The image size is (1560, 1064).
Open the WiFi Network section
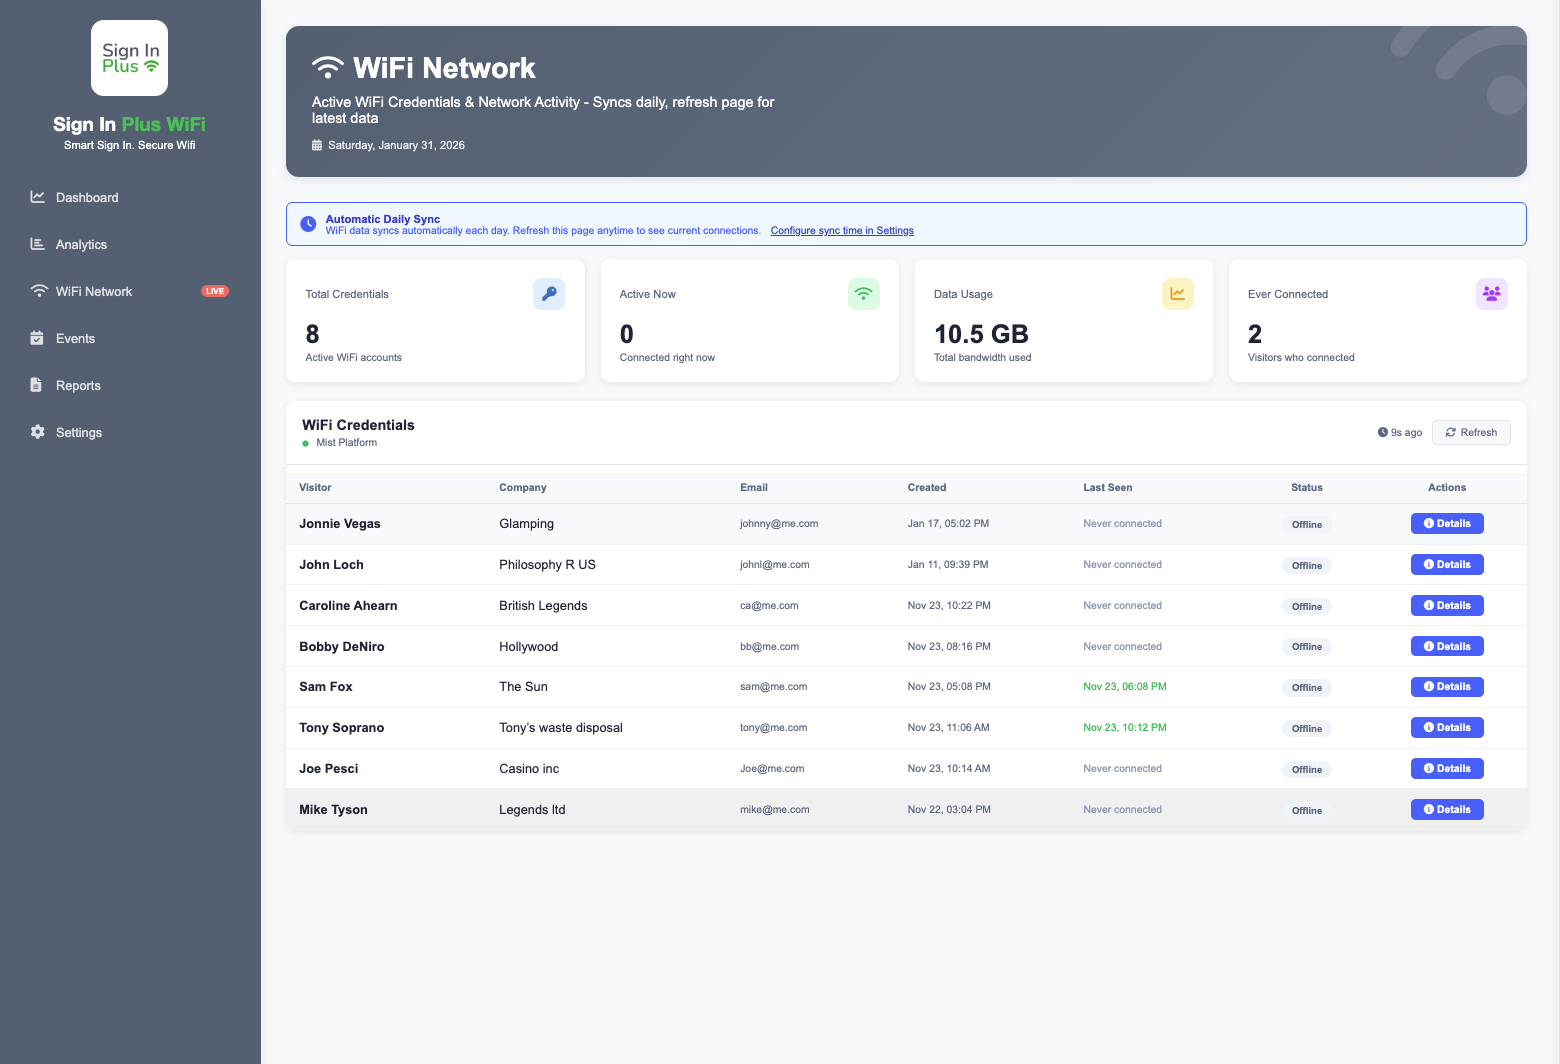pos(94,291)
